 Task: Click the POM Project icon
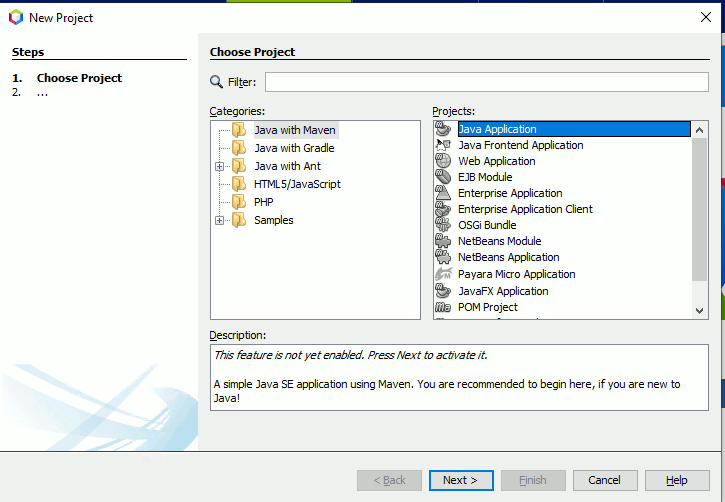443,307
